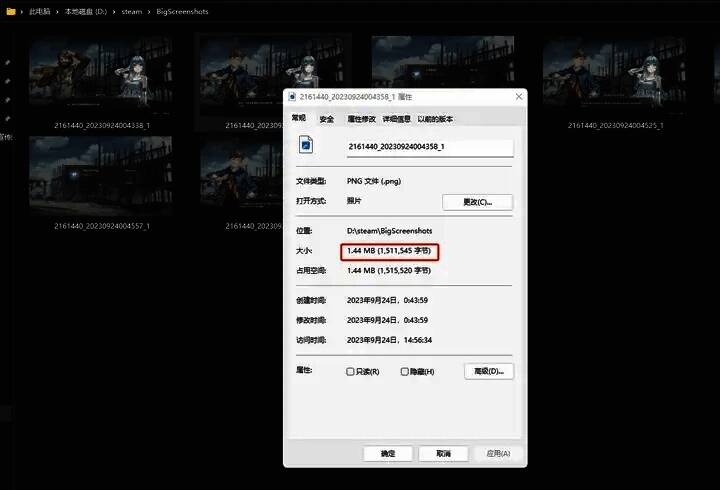Close the Properties dialog with the X
Viewport: 720px width, 490px height.
click(x=518, y=97)
